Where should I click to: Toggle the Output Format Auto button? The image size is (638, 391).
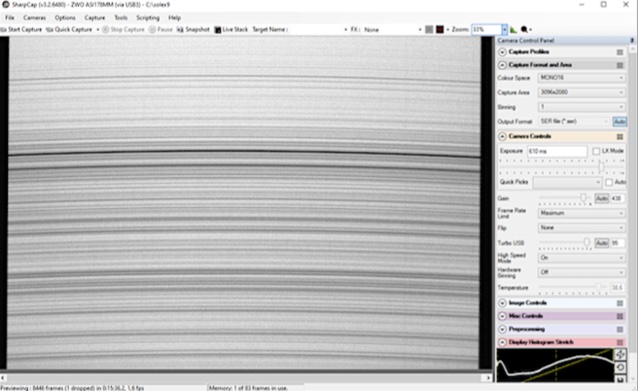(619, 122)
